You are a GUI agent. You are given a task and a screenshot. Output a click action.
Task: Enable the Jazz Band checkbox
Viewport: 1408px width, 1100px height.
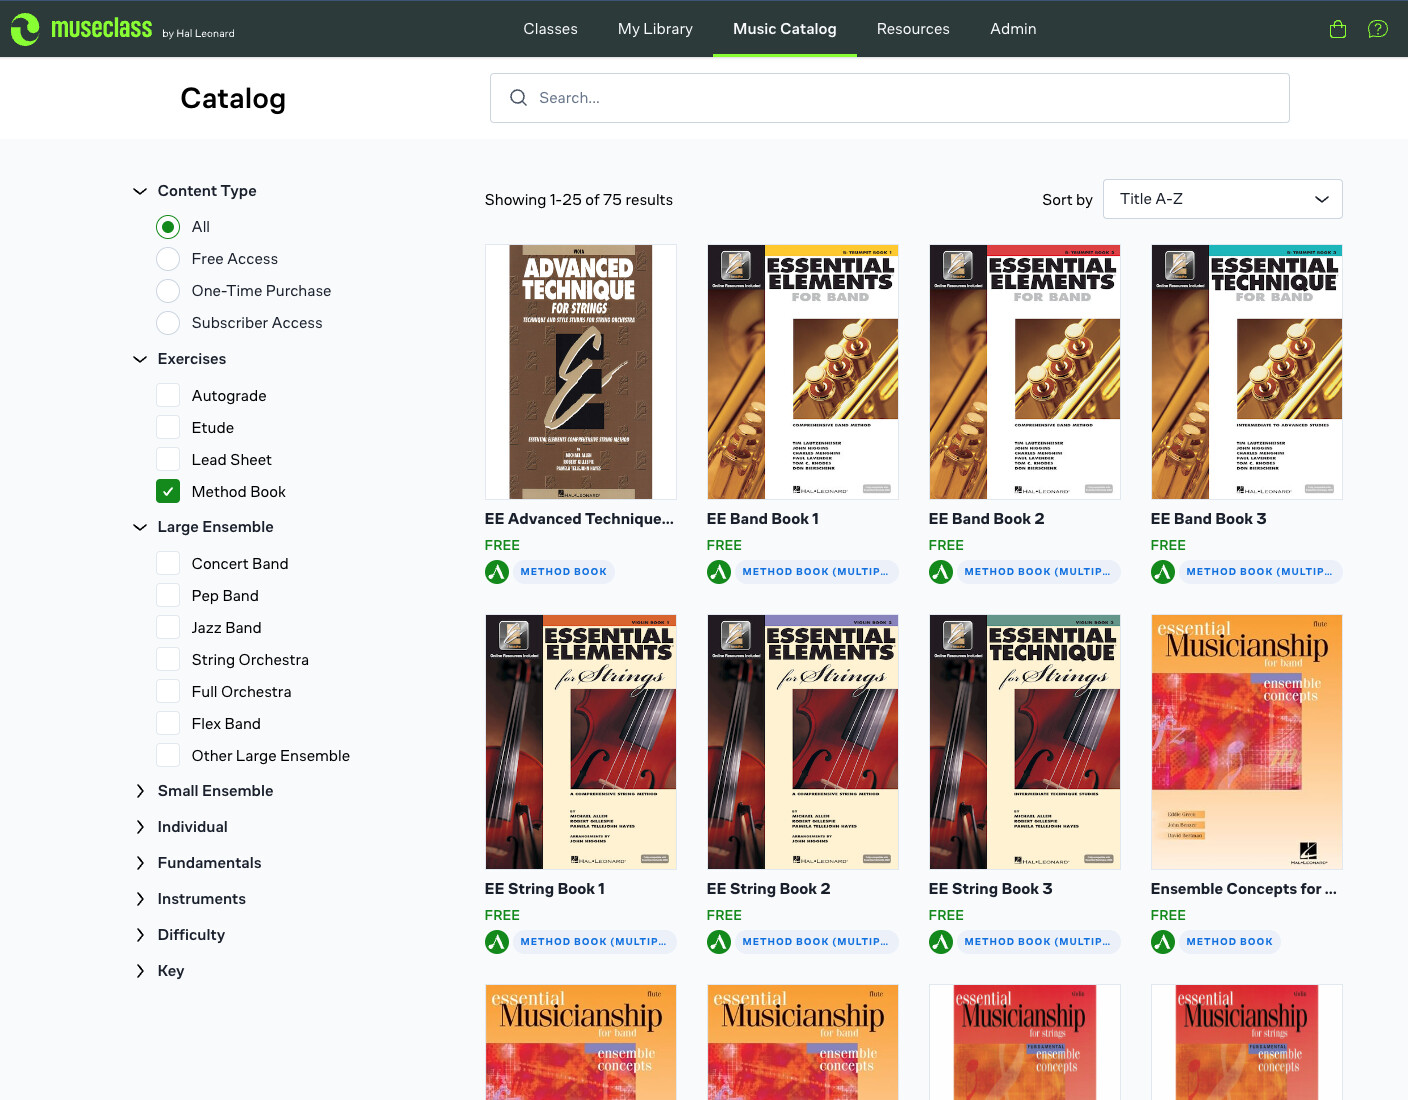click(168, 628)
